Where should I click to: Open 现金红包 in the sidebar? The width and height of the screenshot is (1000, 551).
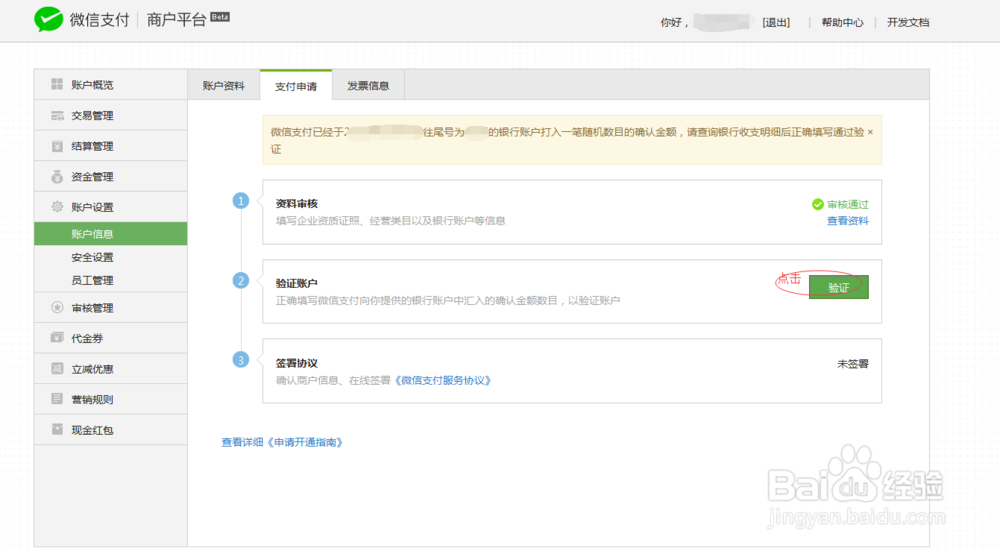[x=110, y=430]
